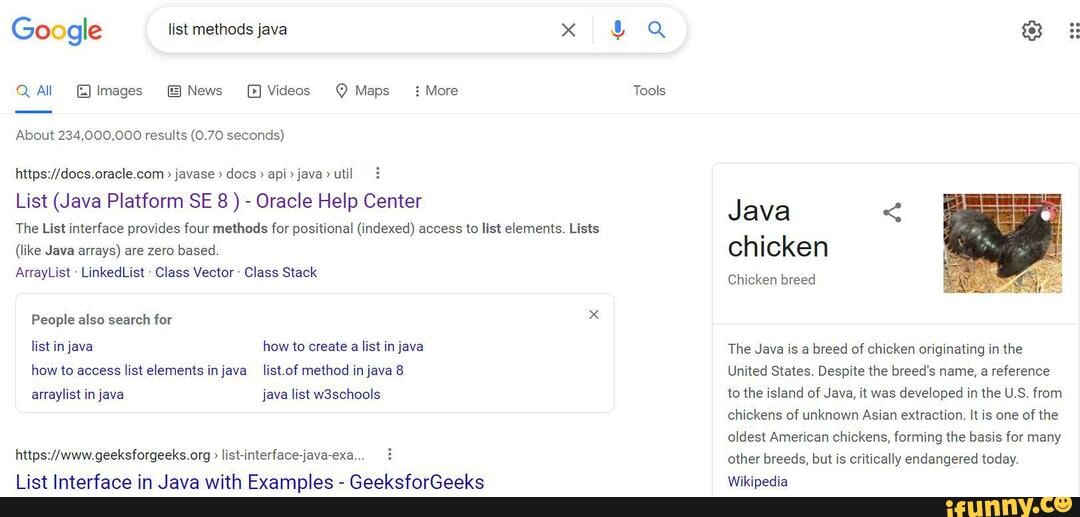Viewport: 1080px width, 517px height.
Task: Switch to the Videos tab
Action: coord(279,91)
